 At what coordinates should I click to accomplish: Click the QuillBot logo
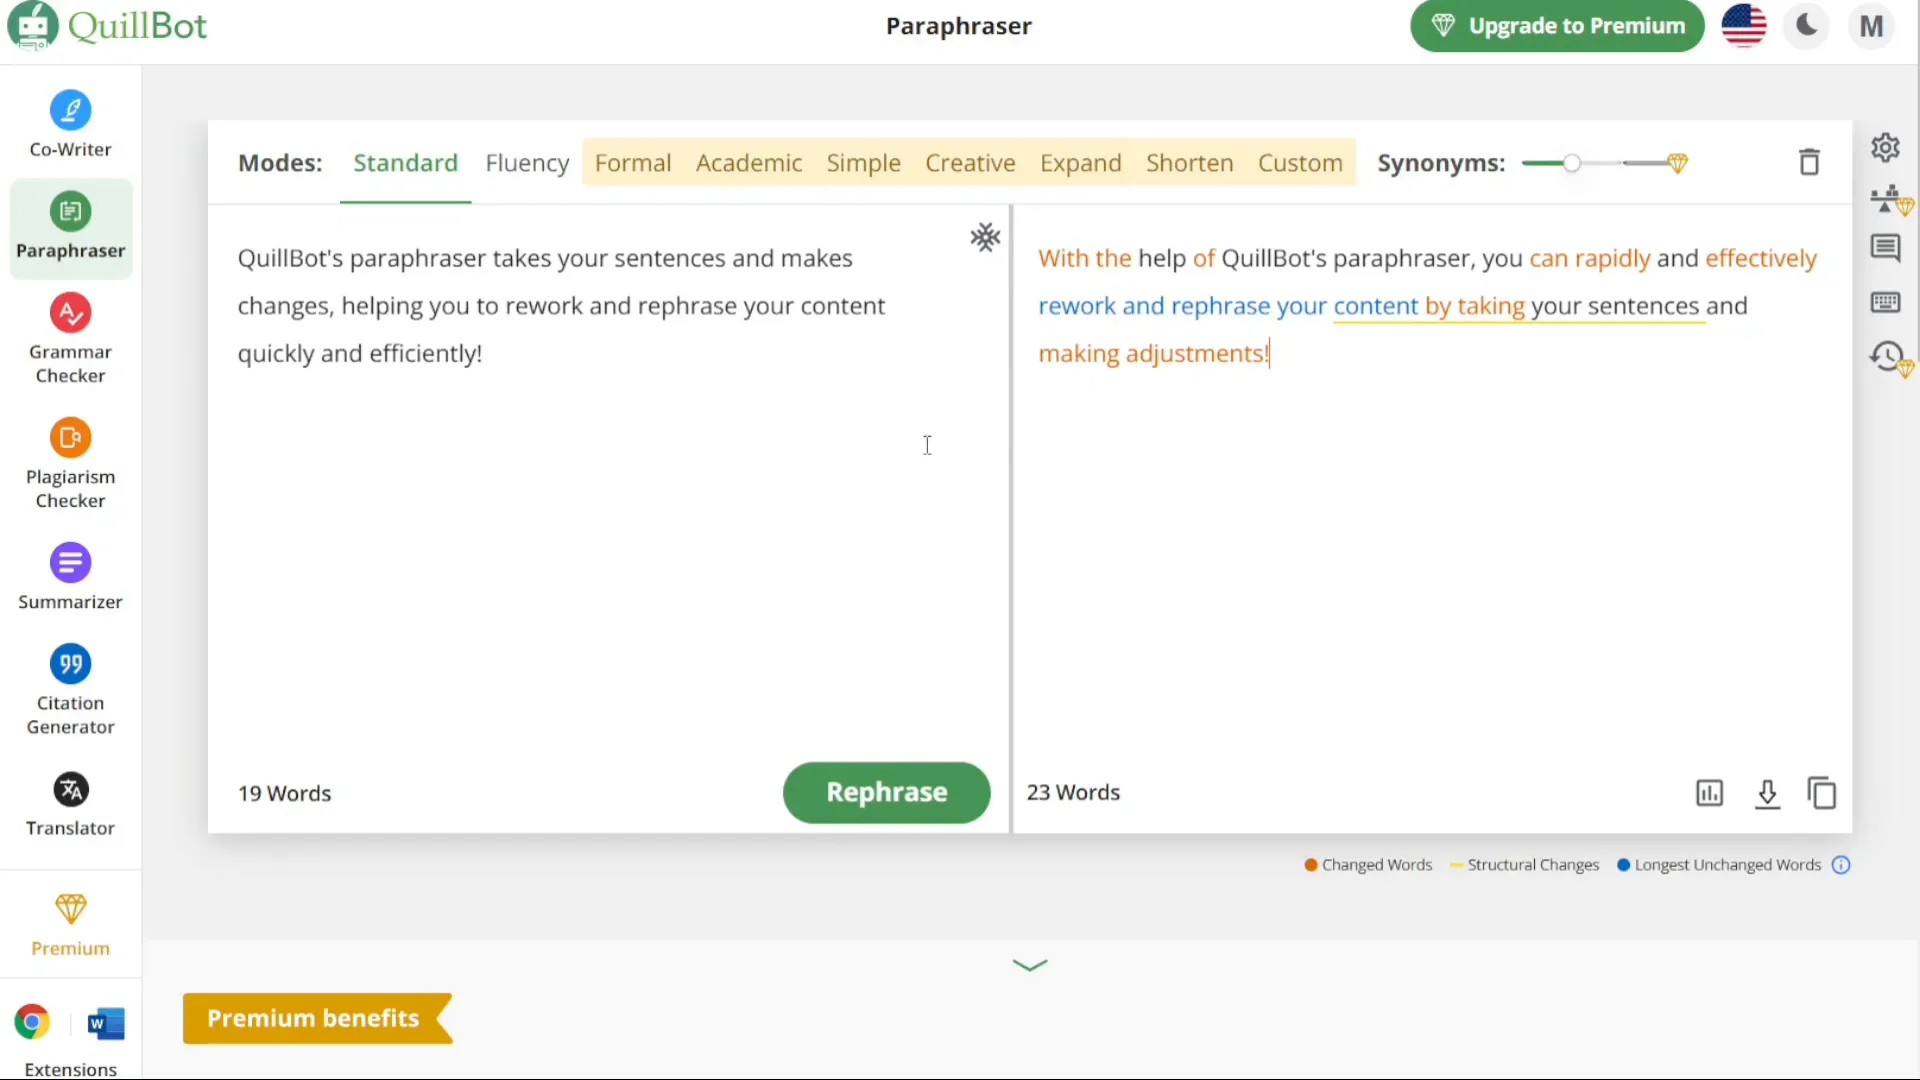pyautogui.click(x=107, y=25)
